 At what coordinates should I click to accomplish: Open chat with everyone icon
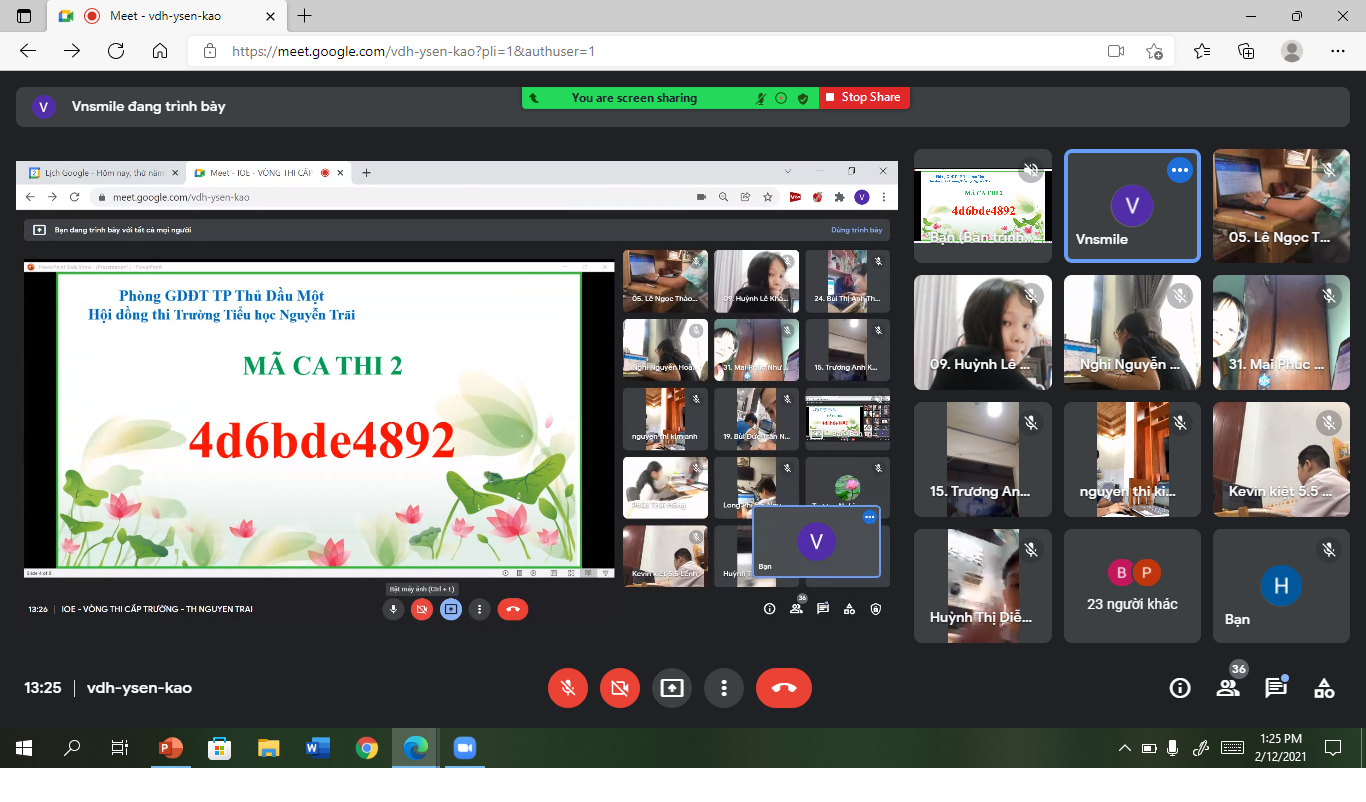pyautogui.click(x=1276, y=688)
